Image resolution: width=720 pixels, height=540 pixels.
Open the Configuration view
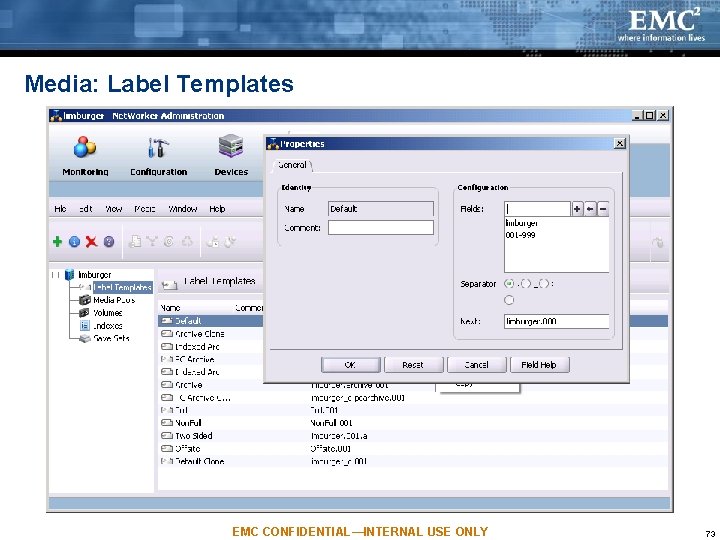pos(158,156)
